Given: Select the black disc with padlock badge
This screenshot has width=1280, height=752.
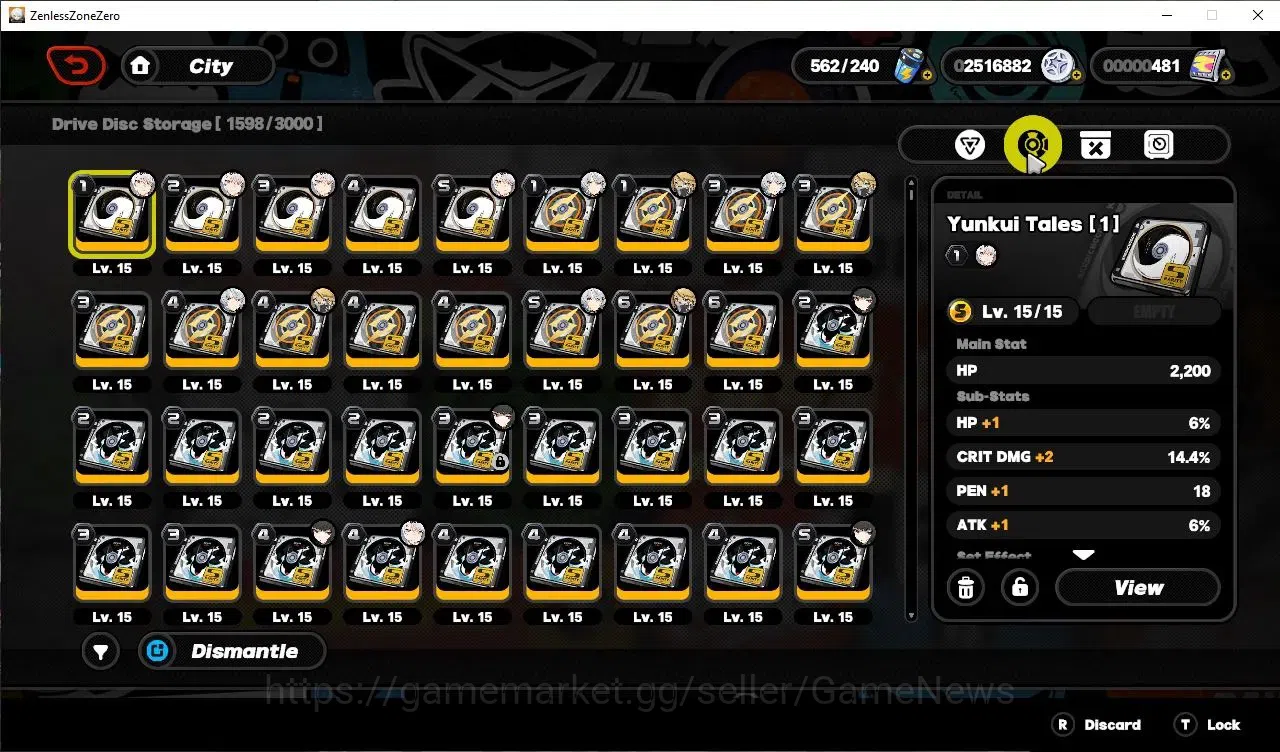Looking at the screenshot, I should coord(472,446).
